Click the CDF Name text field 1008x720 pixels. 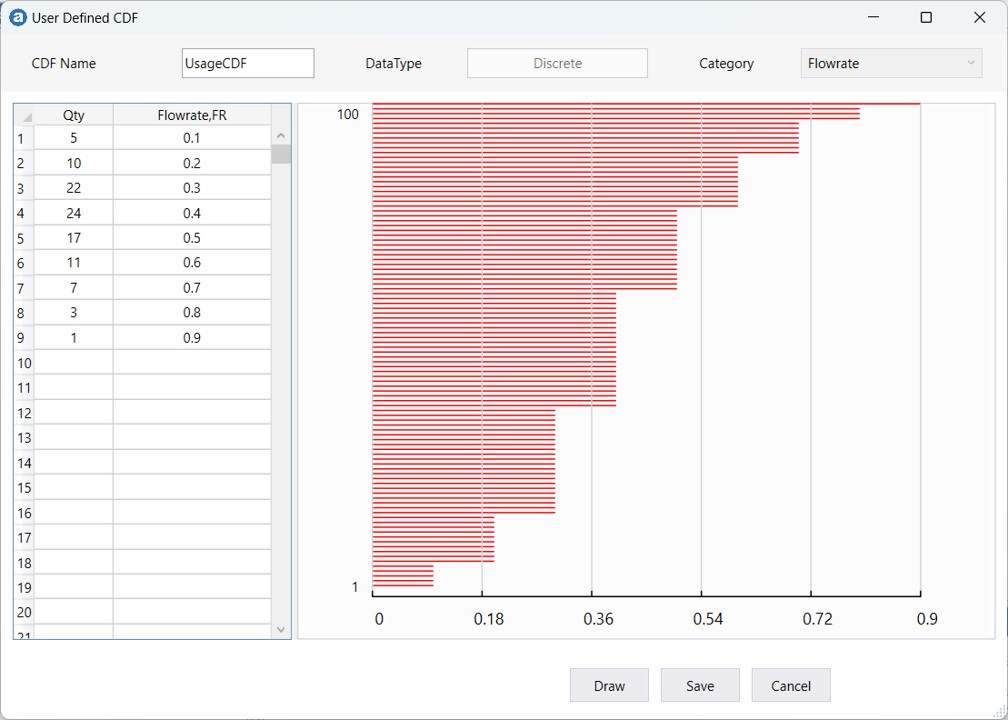pos(248,63)
